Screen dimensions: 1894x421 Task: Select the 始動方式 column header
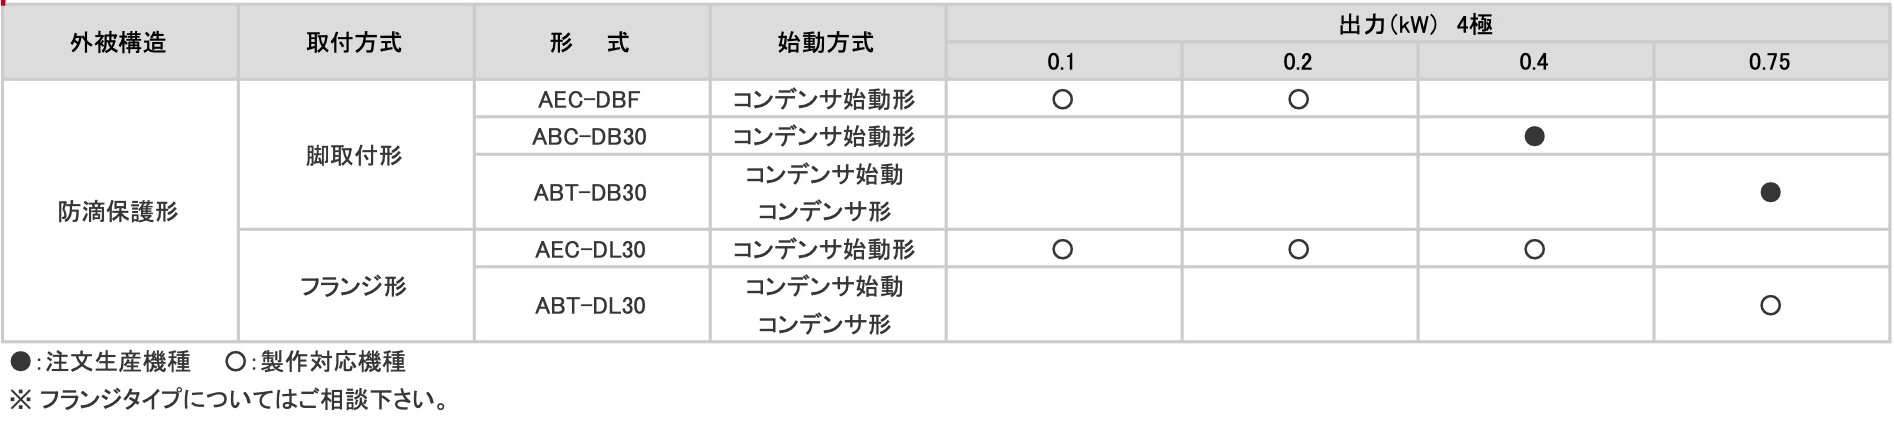[826, 43]
